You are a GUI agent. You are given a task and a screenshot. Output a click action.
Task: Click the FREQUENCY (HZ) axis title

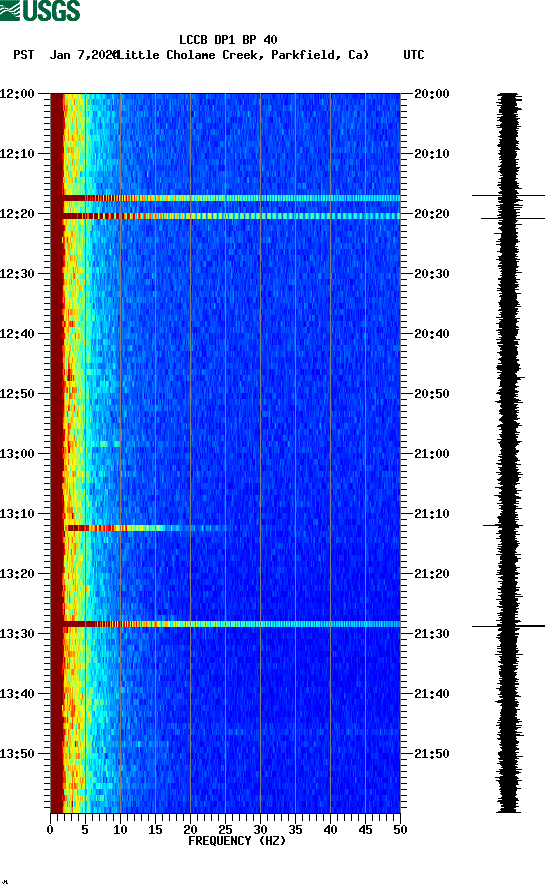coord(236,841)
